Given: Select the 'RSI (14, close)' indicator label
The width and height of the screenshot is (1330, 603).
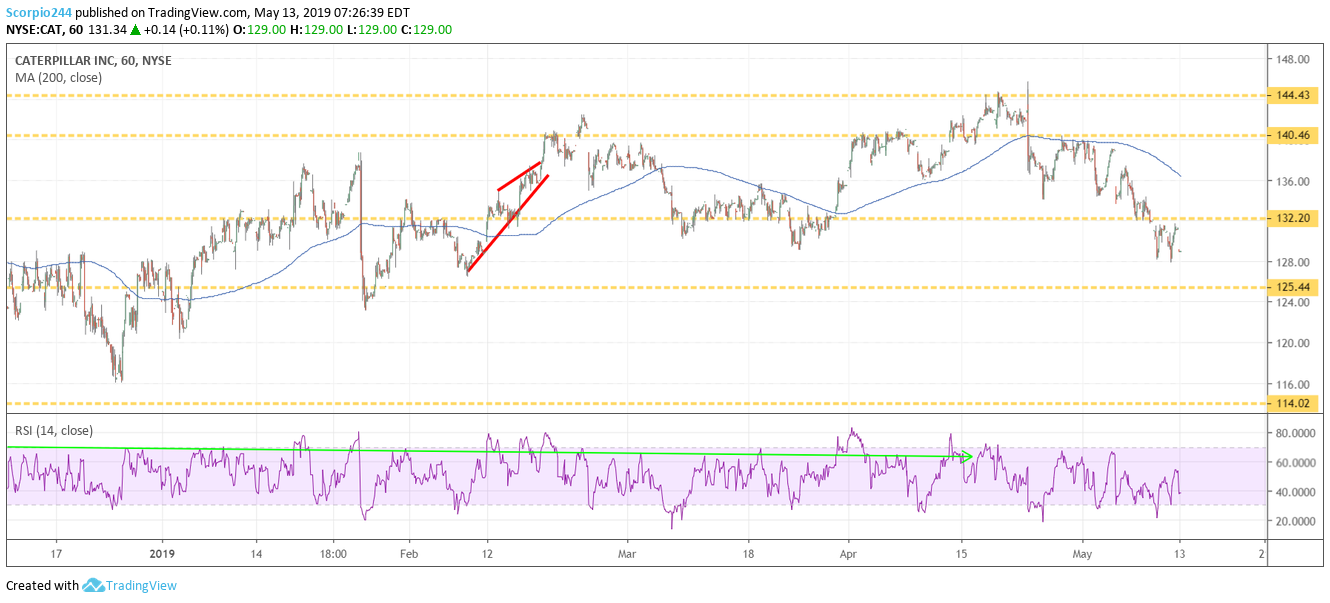Looking at the screenshot, I should click(54, 431).
